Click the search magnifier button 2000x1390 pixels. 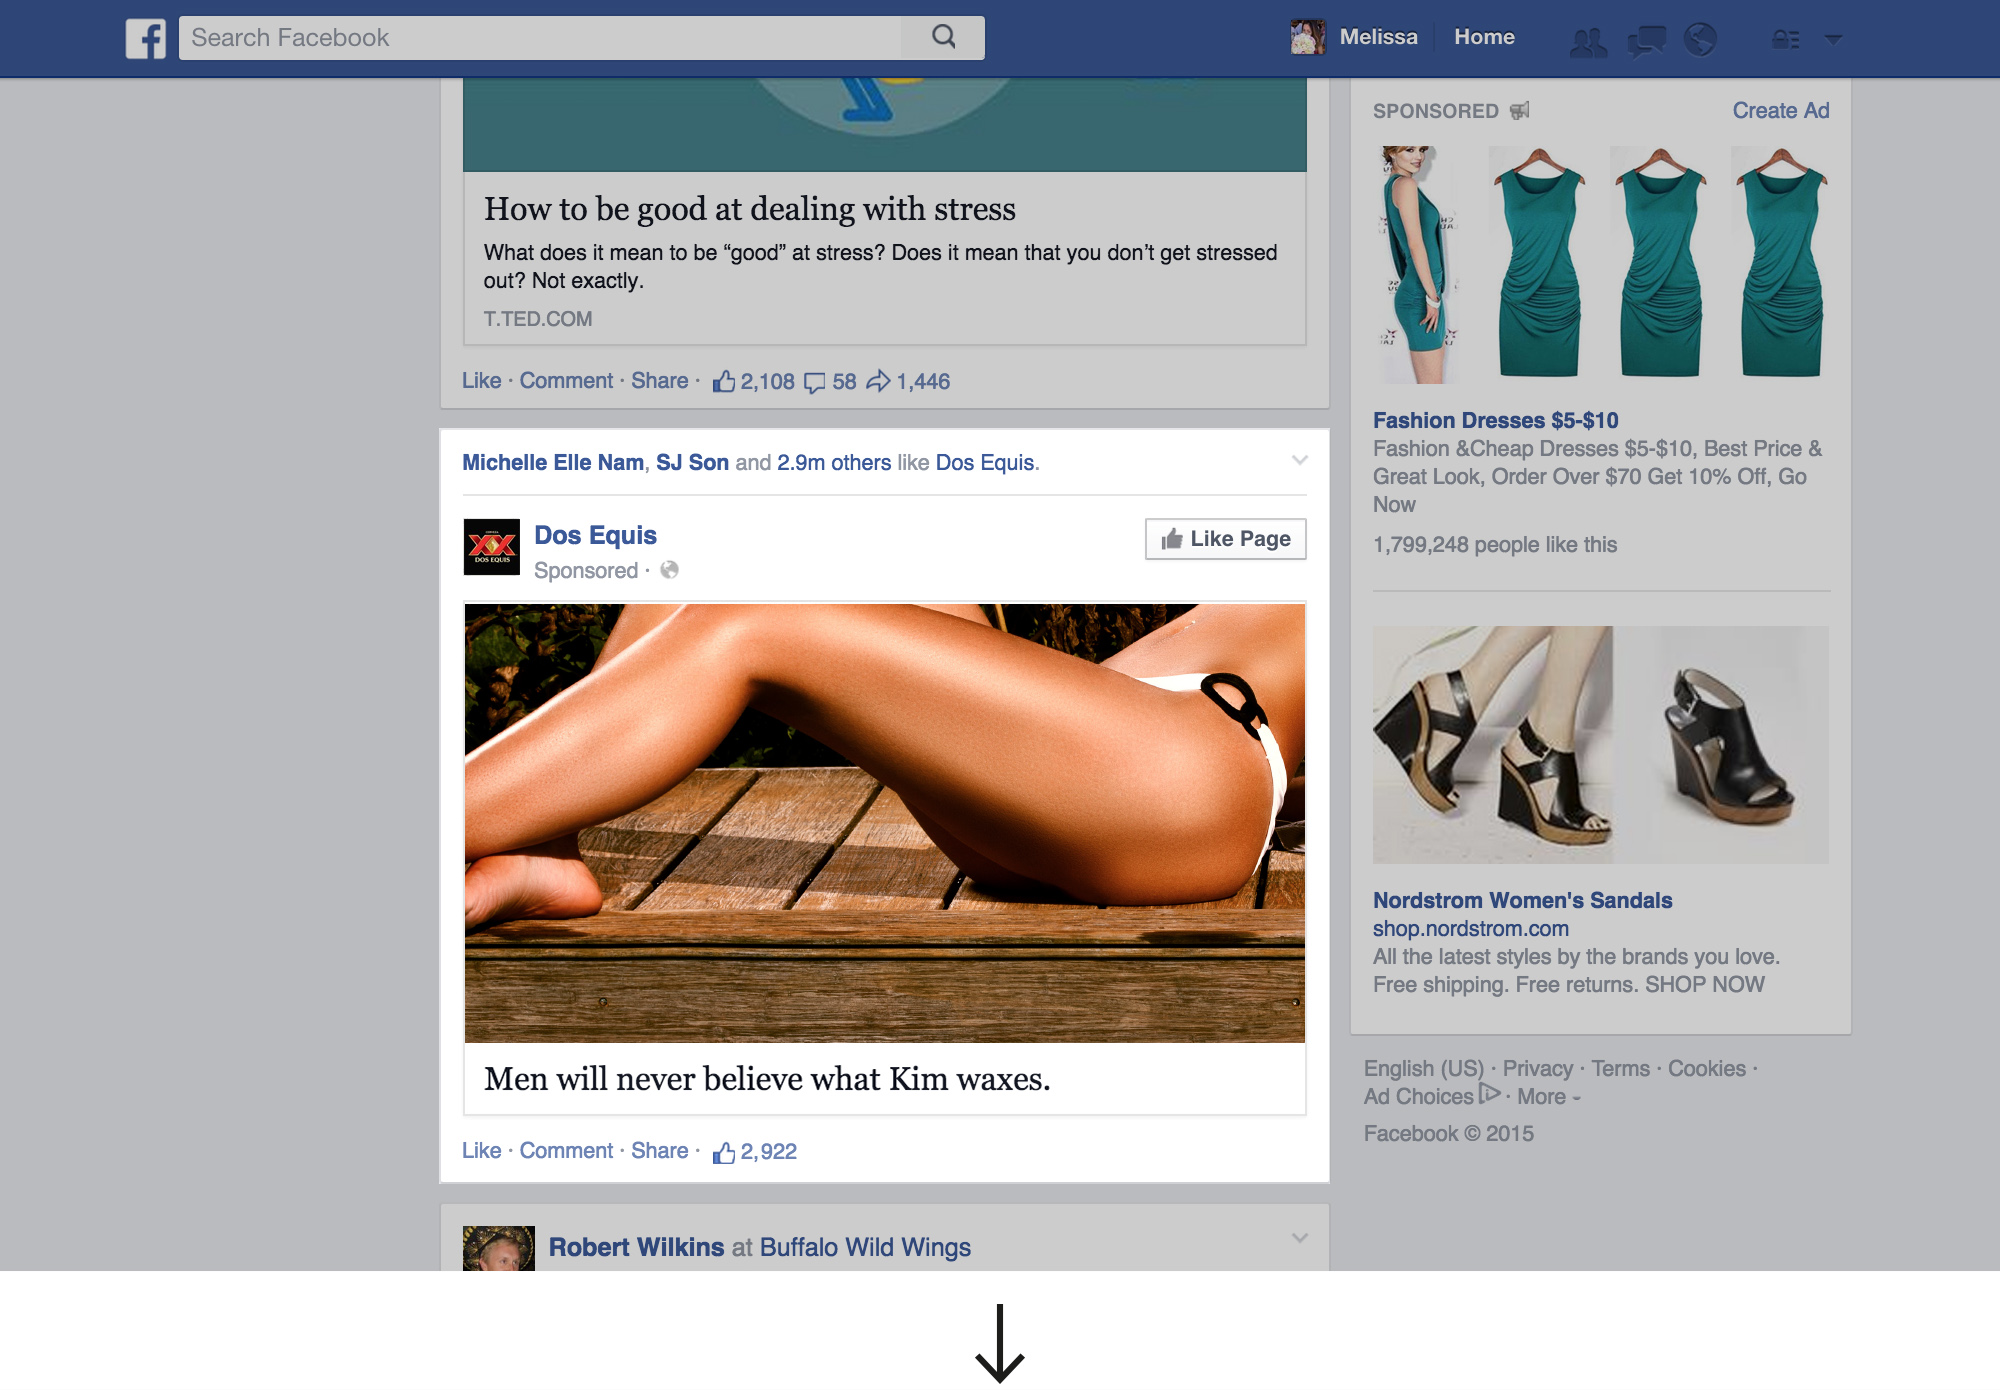pyautogui.click(x=943, y=37)
